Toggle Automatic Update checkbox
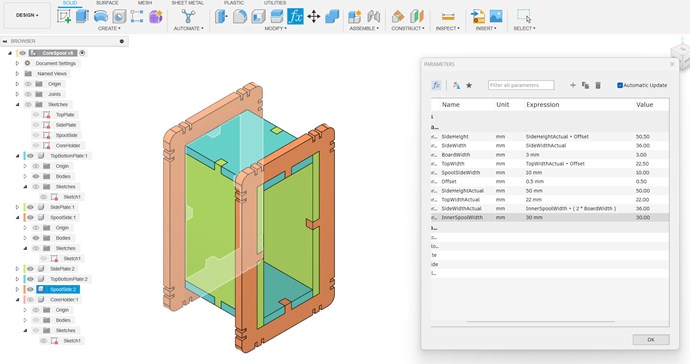Image resolution: width=690 pixels, height=364 pixels. coord(620,85)
